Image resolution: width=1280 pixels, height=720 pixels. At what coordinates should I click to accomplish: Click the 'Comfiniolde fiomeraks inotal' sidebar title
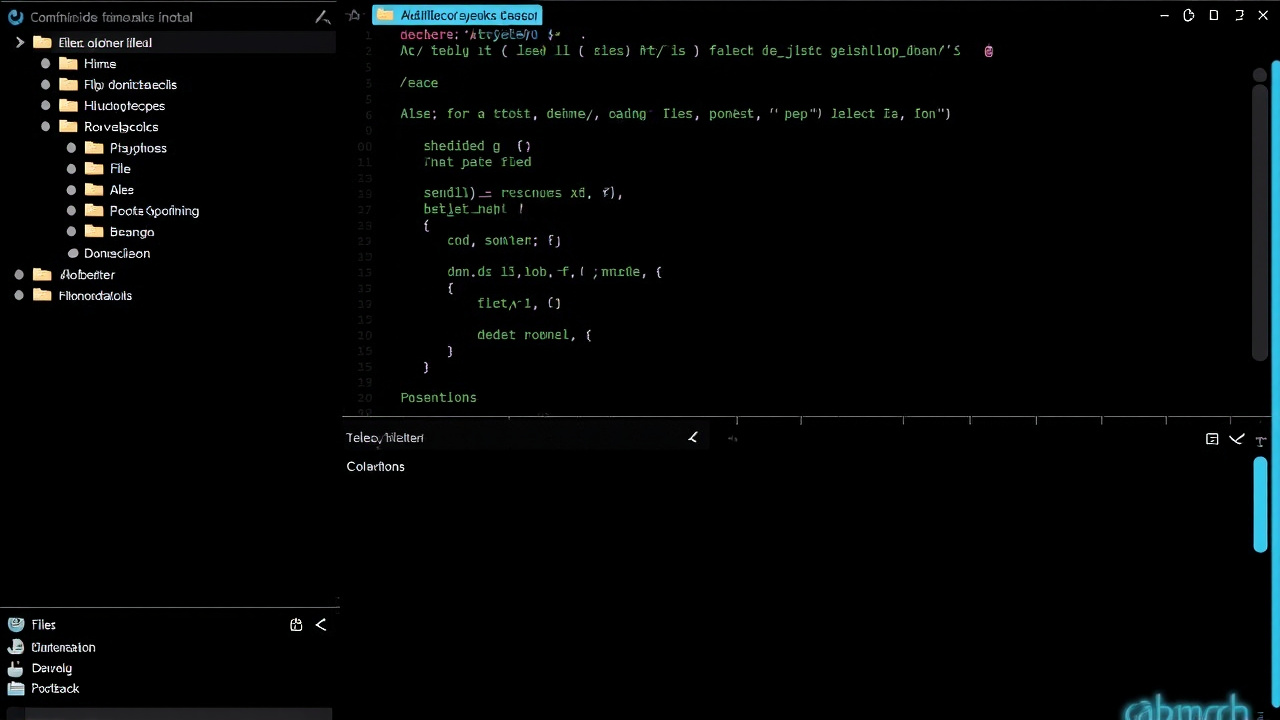(111, 17)
